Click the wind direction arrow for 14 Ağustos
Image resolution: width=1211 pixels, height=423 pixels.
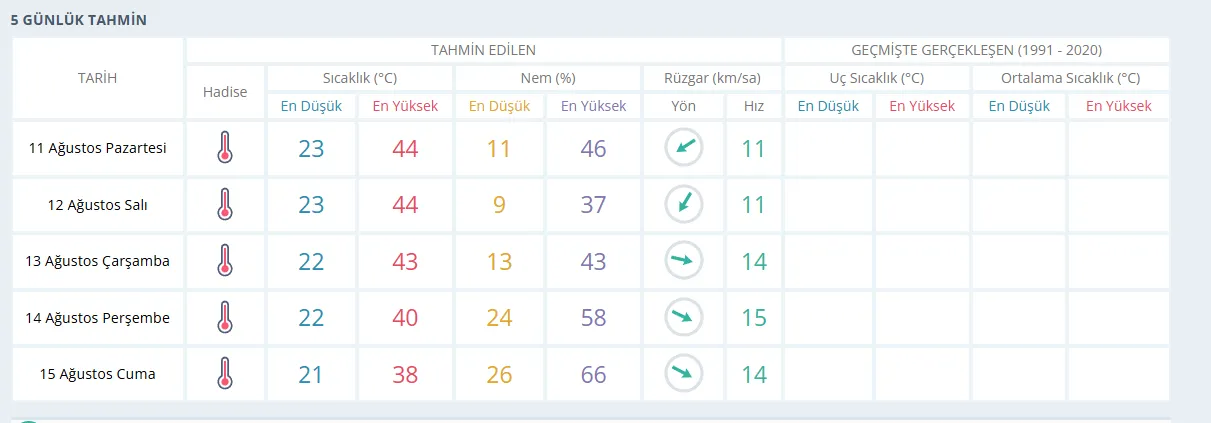pos(684,317)
